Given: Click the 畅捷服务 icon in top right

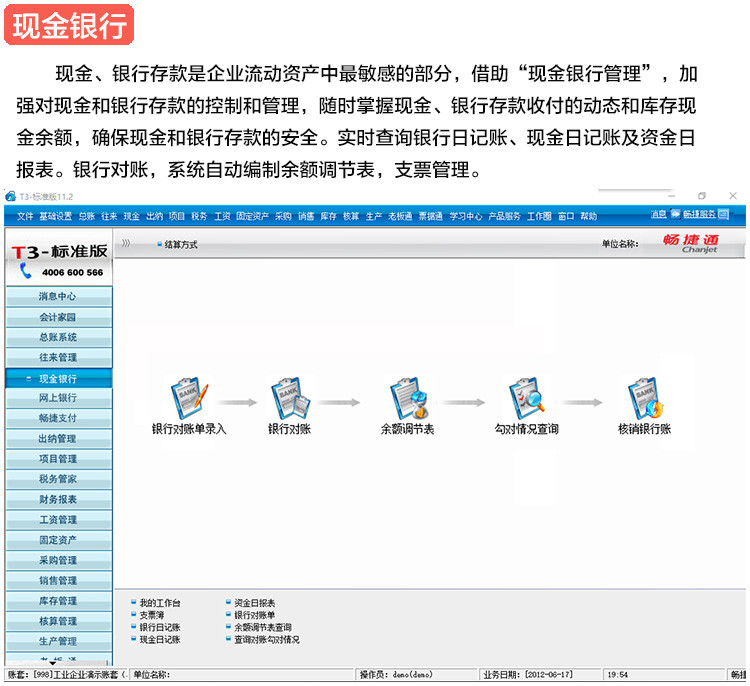Looking at the screenshot, I should point(676,214).
